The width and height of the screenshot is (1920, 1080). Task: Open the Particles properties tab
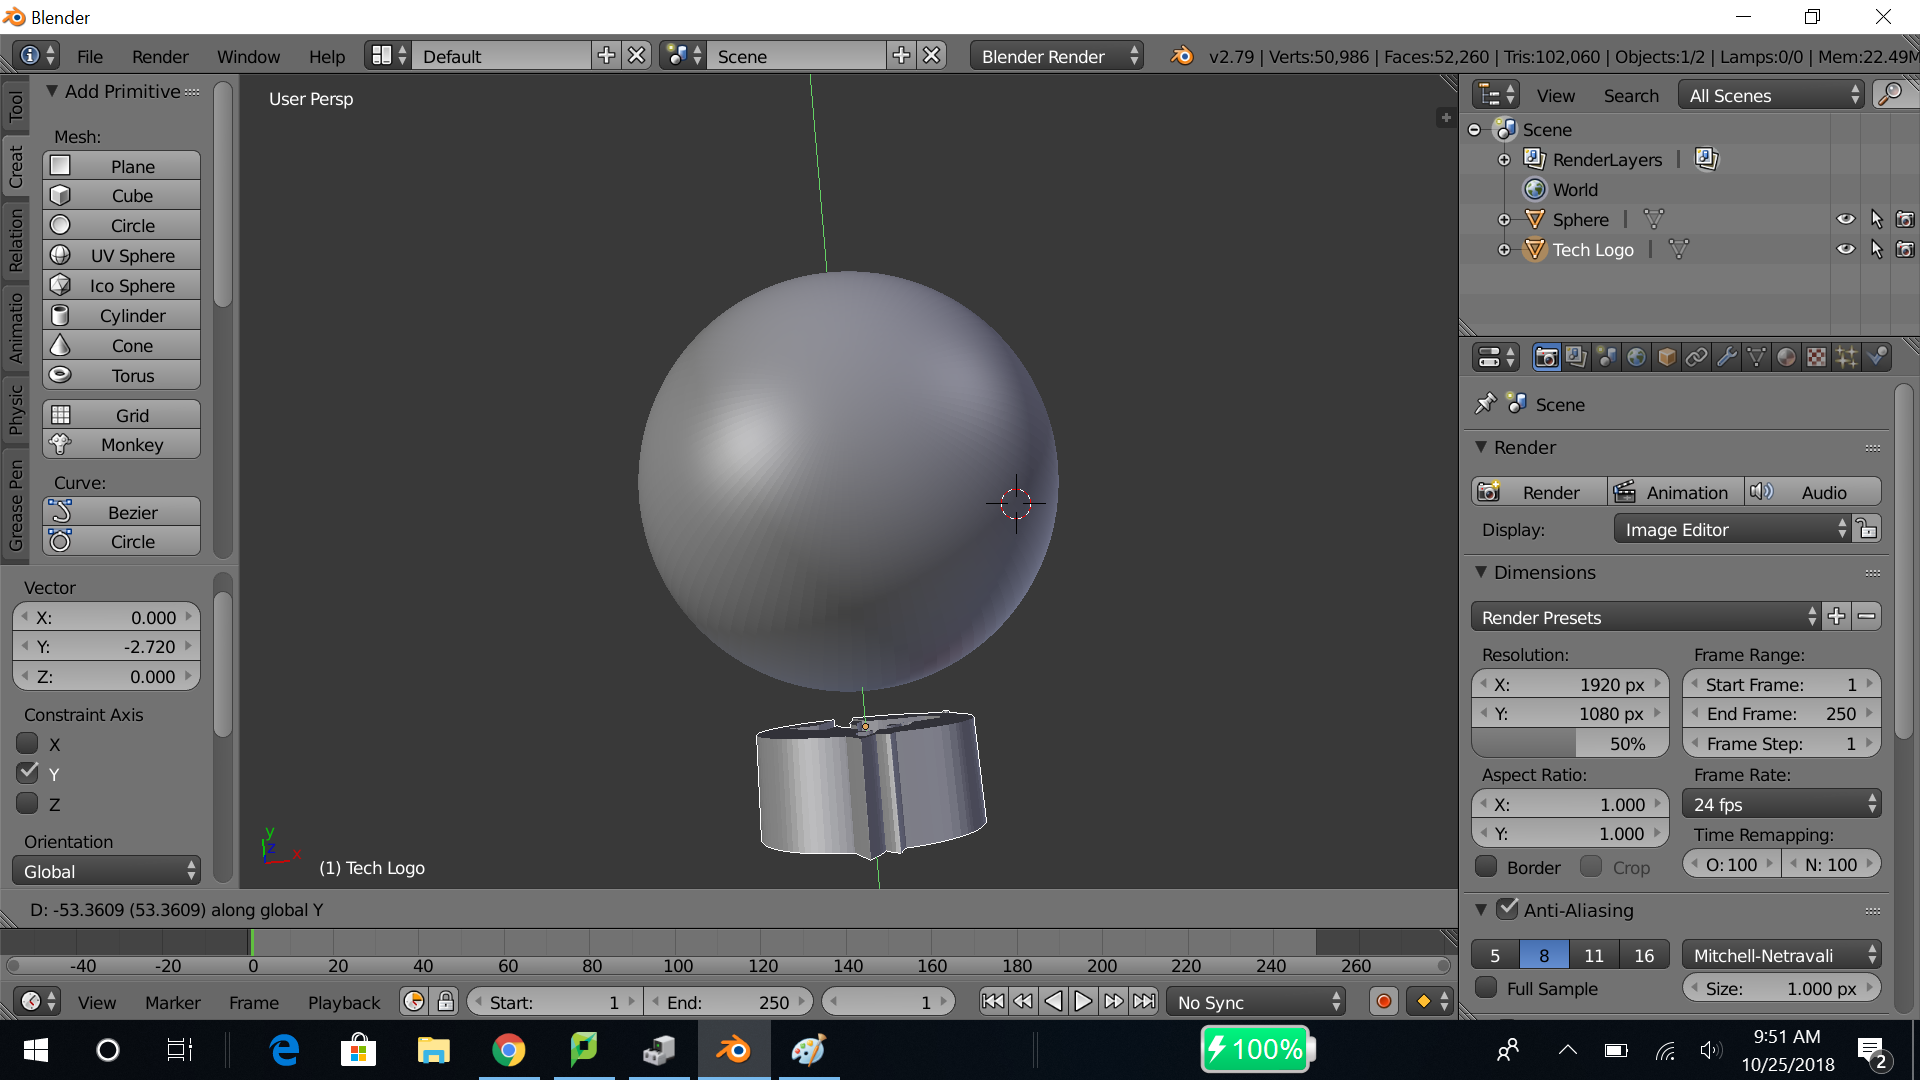pyautogui.click(x=1846, y=357)
